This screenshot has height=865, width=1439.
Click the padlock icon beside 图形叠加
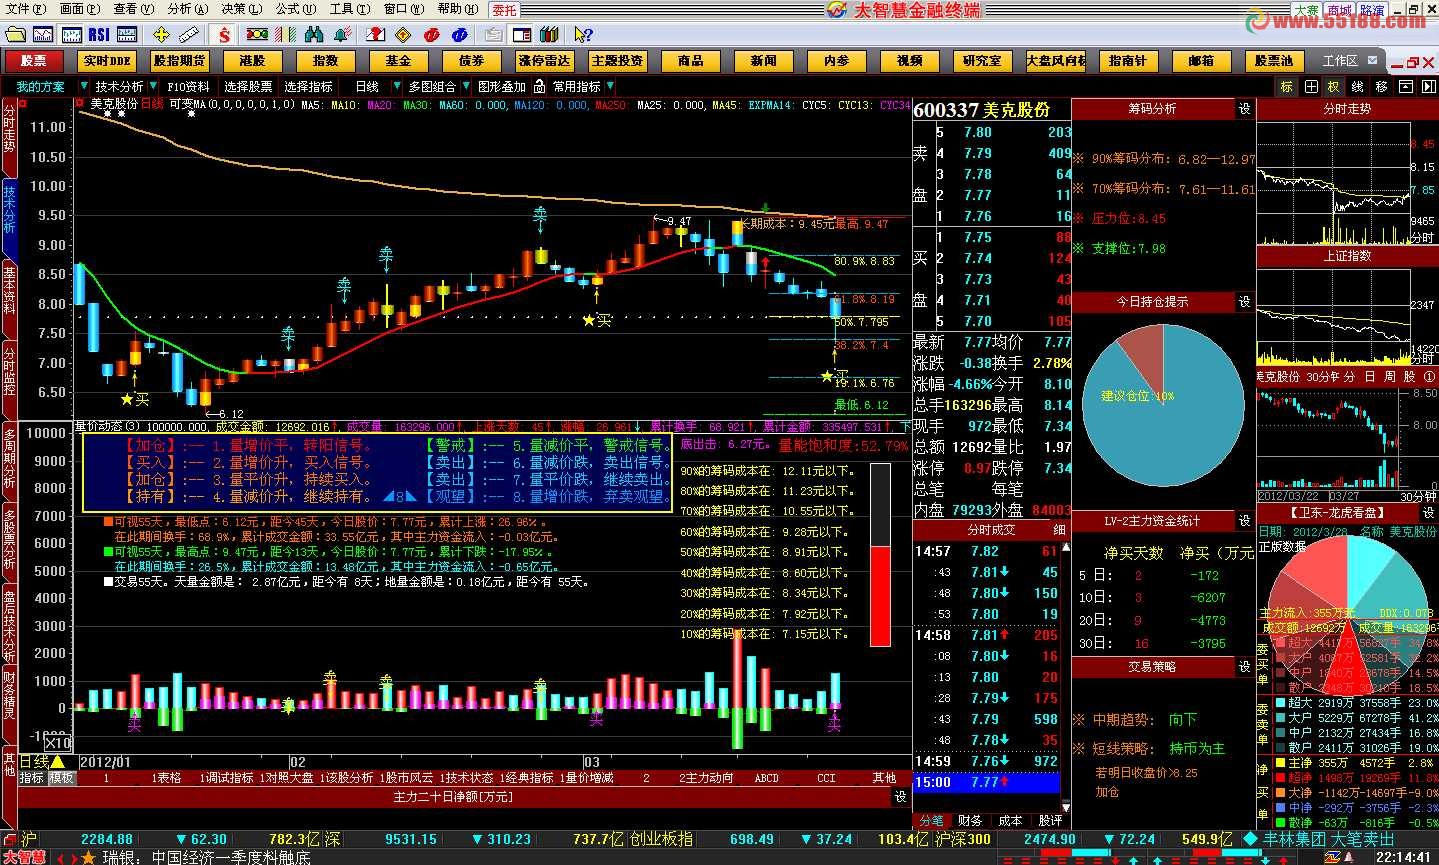coord(538,87)
